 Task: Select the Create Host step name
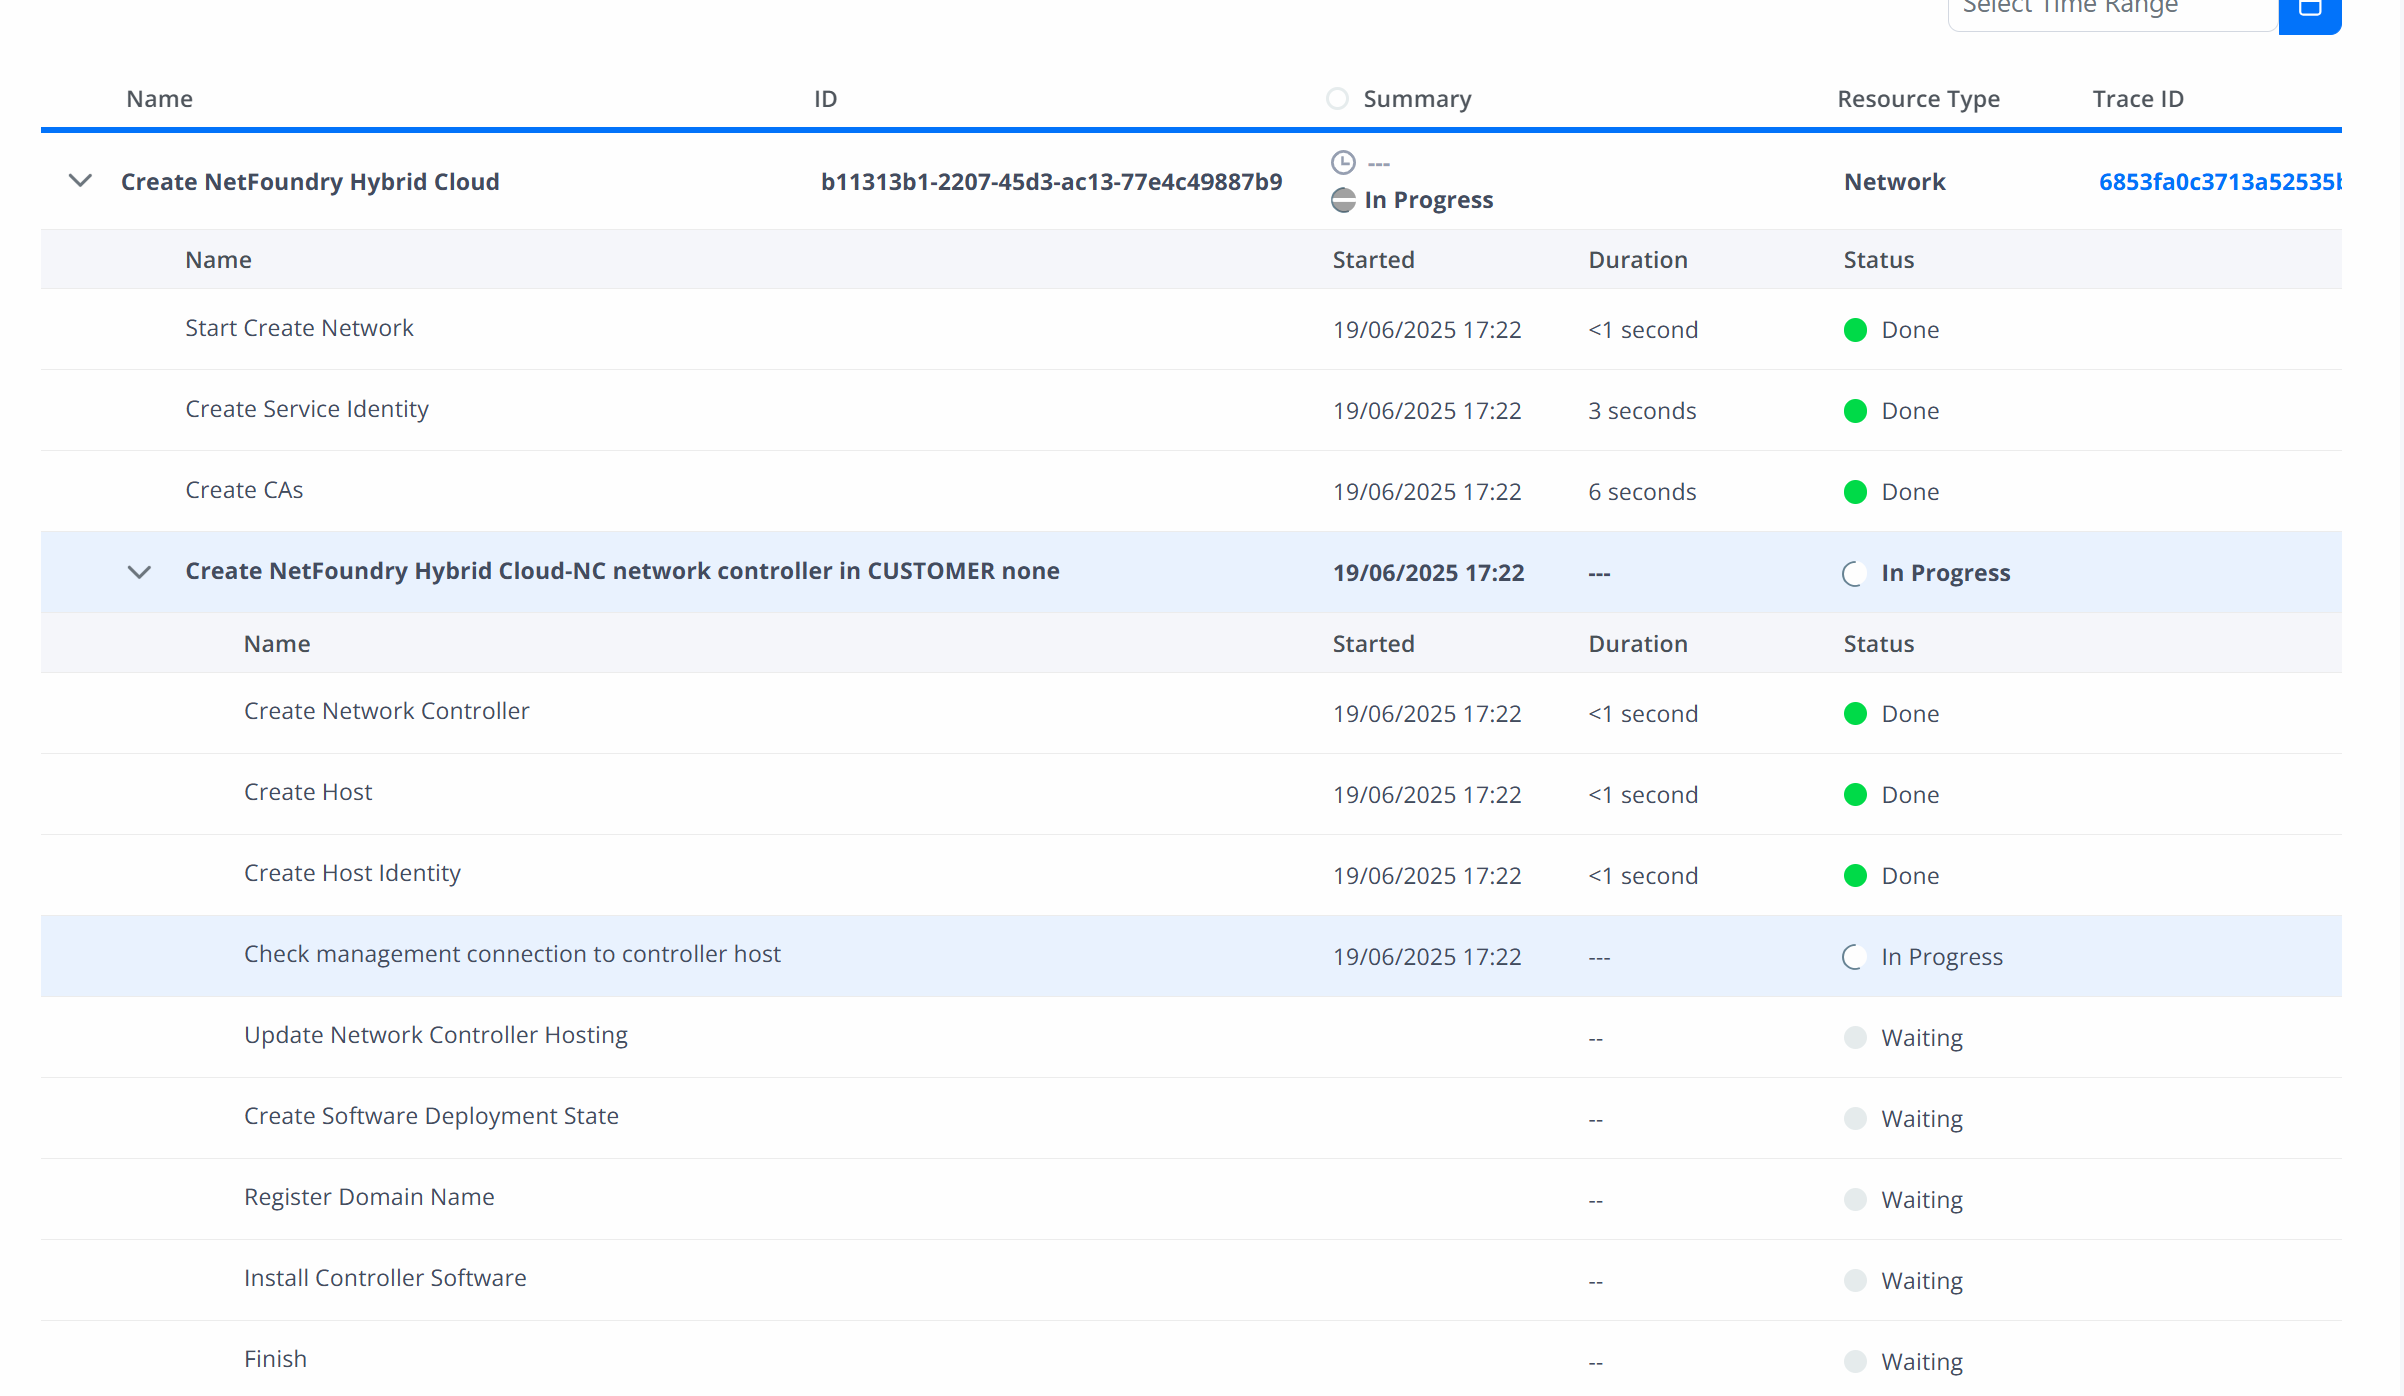(x=307, y=792)
